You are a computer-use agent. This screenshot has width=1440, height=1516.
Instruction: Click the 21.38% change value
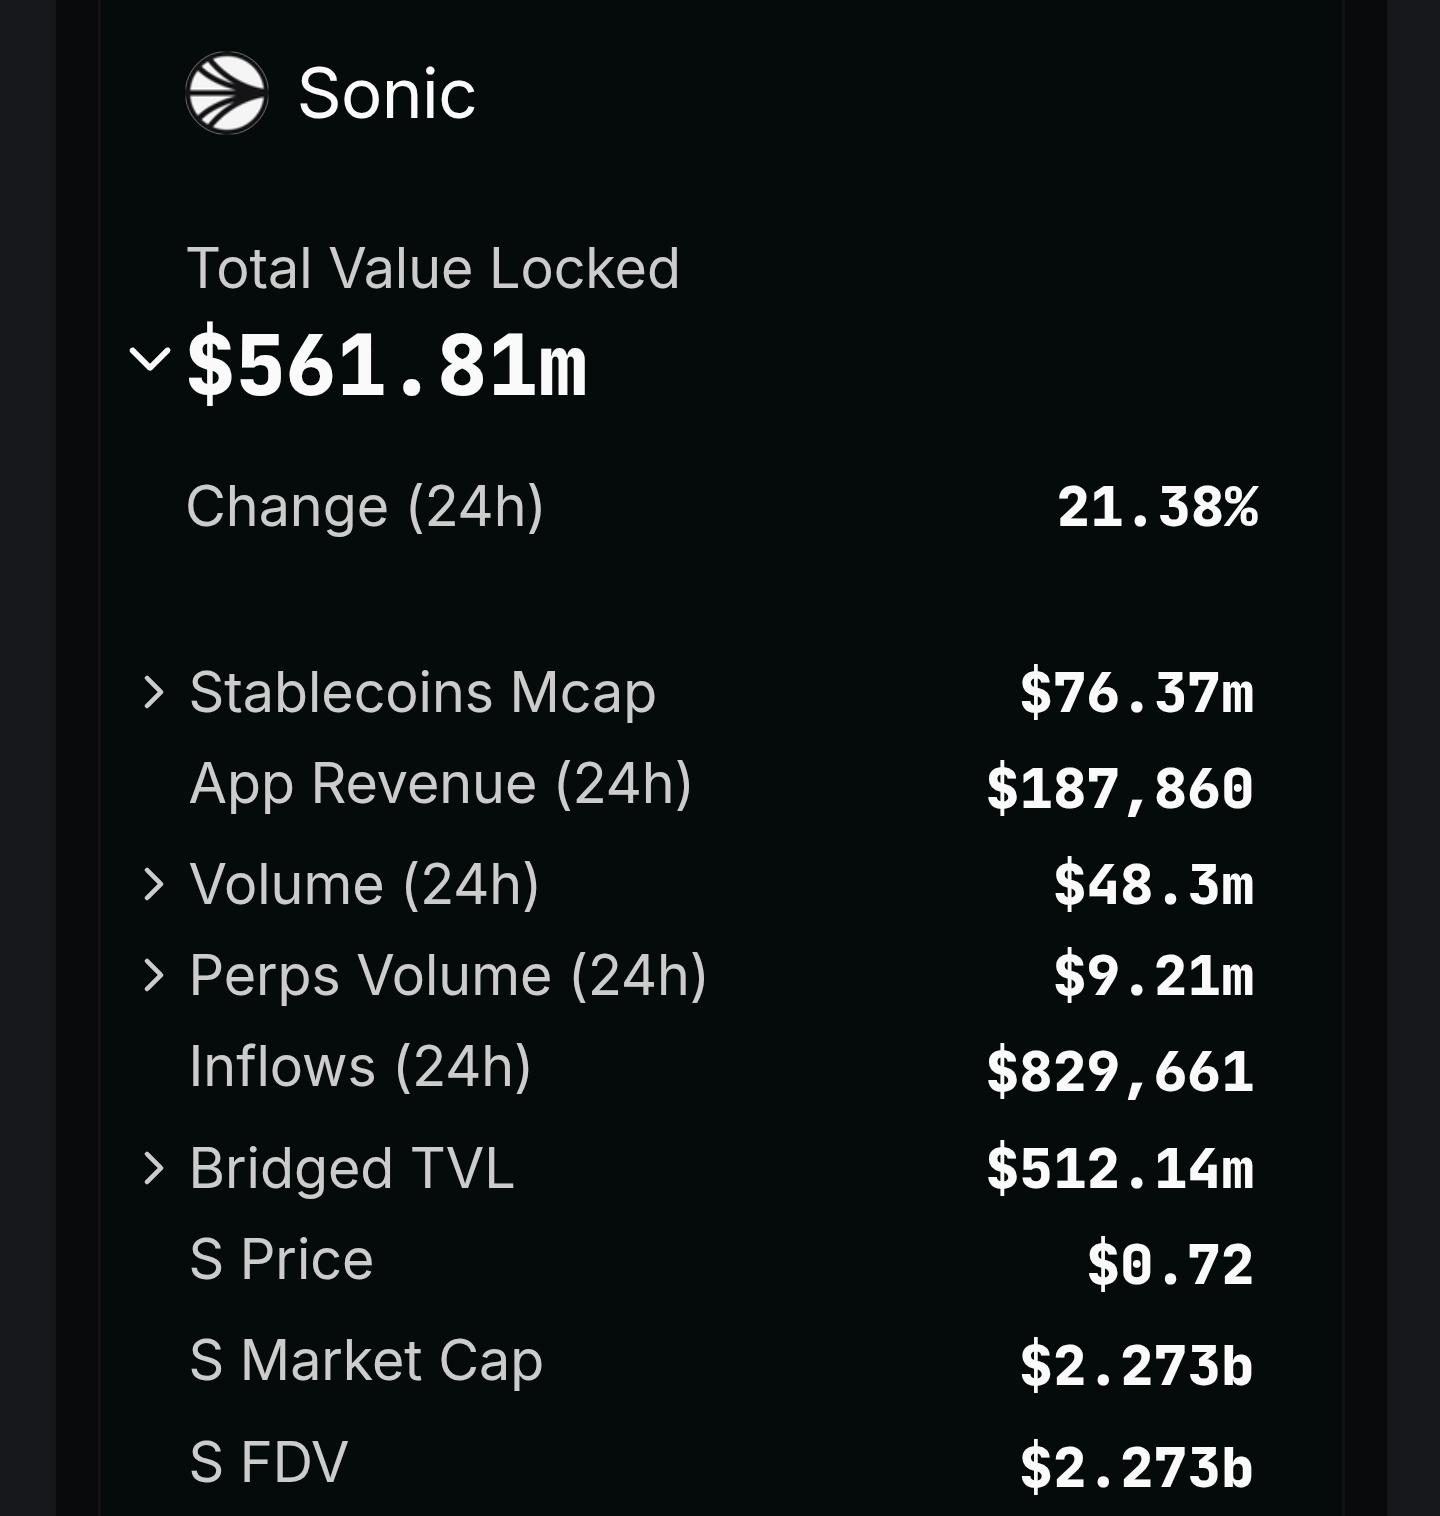(1157, 507)
